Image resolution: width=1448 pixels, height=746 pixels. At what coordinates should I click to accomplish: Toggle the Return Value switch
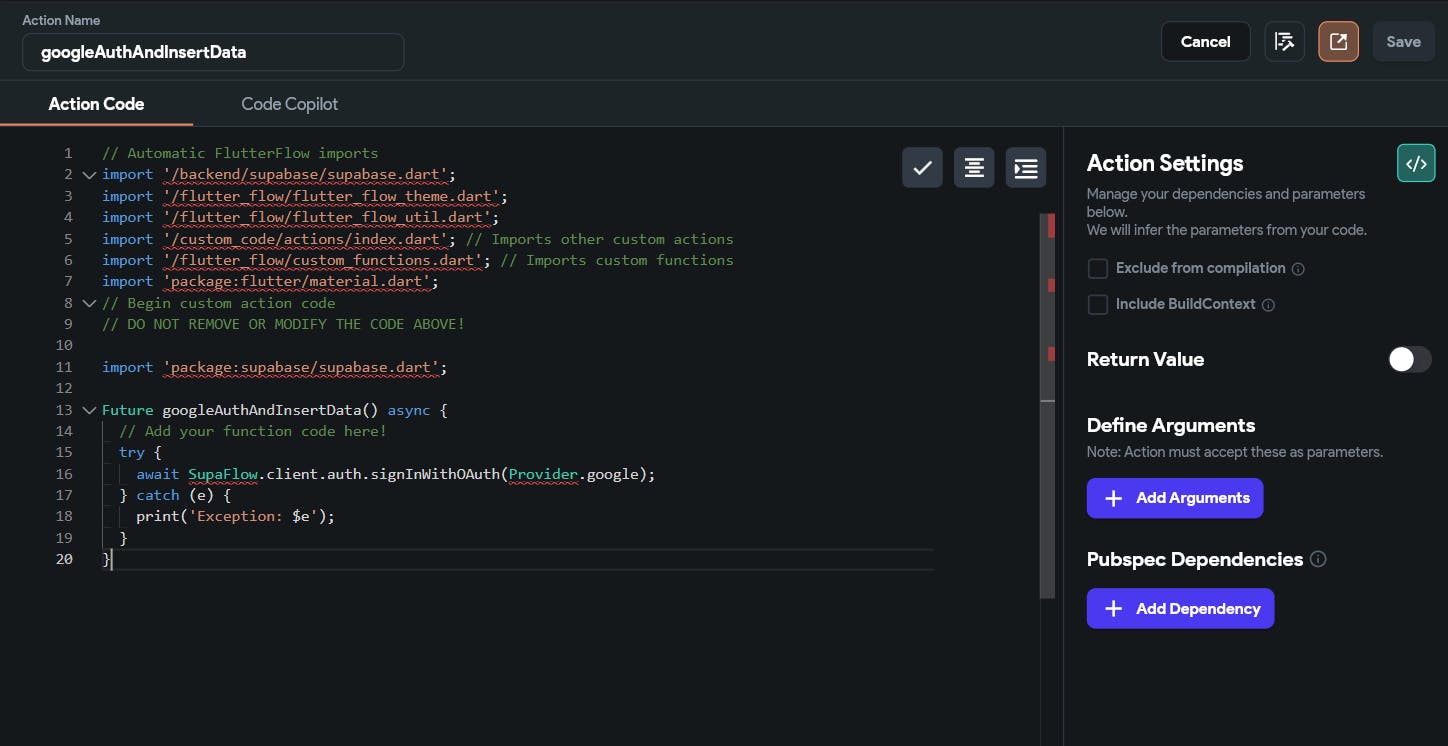pos(1409,359)
